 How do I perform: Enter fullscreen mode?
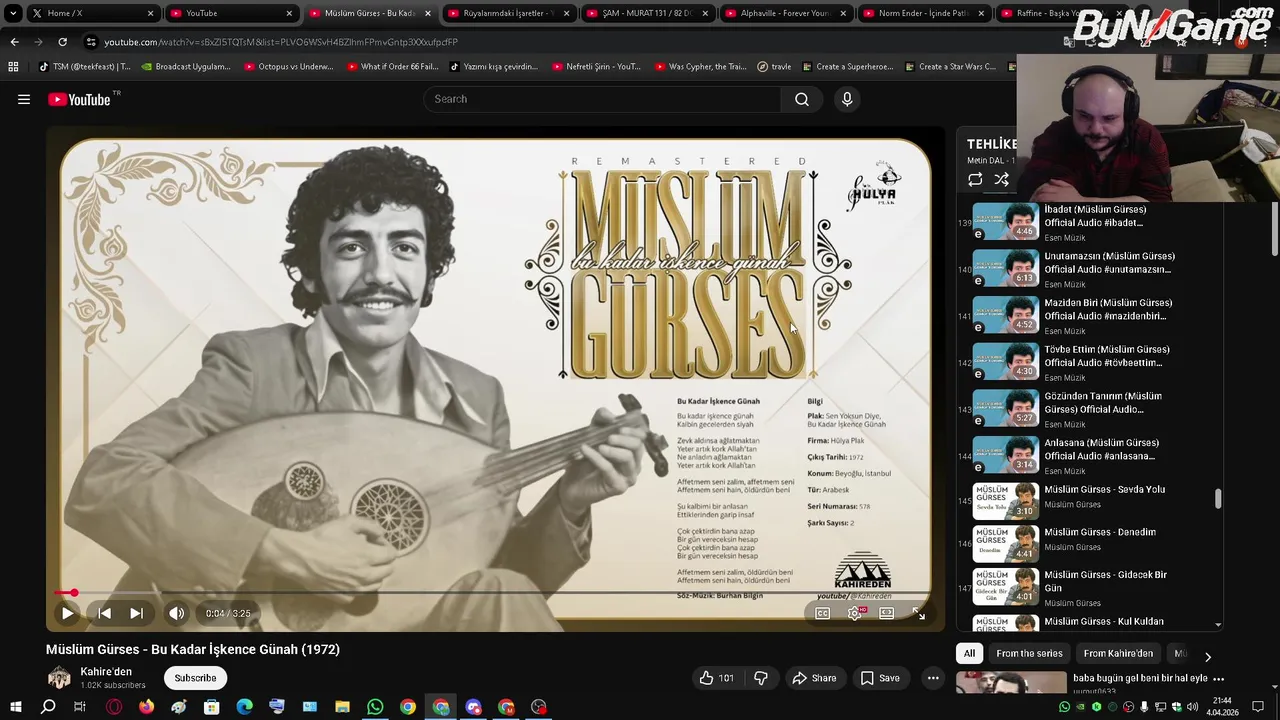click(x=919, y=614)
